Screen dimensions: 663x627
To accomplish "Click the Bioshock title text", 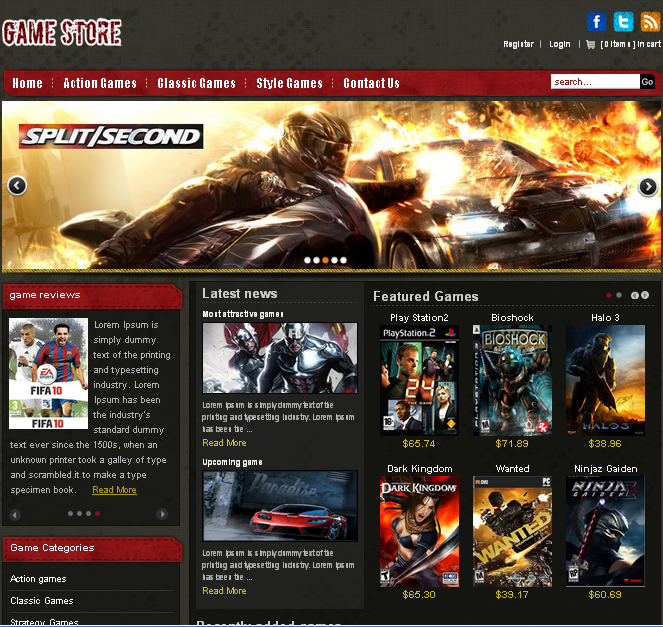I will [x=512, y=318].
